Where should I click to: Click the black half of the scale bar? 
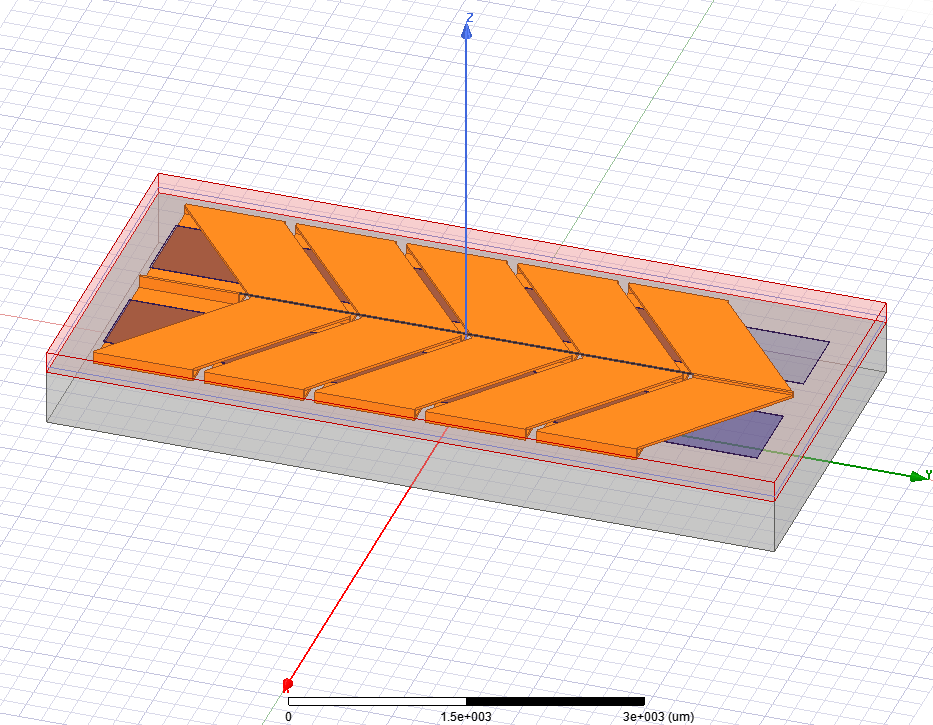(555, 702)
